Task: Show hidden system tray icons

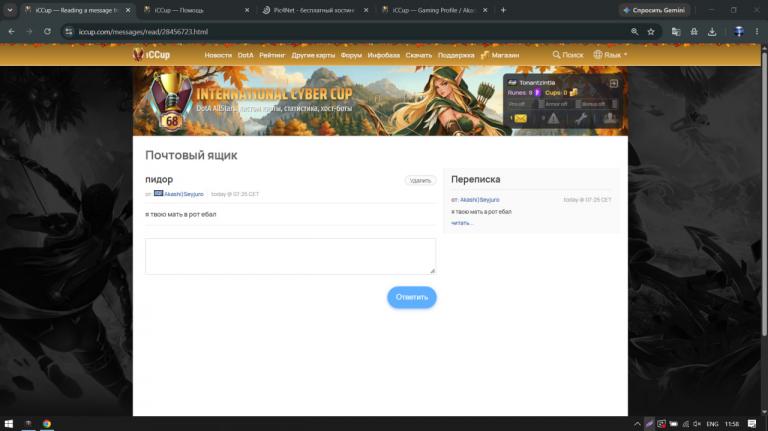Action: [x=637, y=424]
